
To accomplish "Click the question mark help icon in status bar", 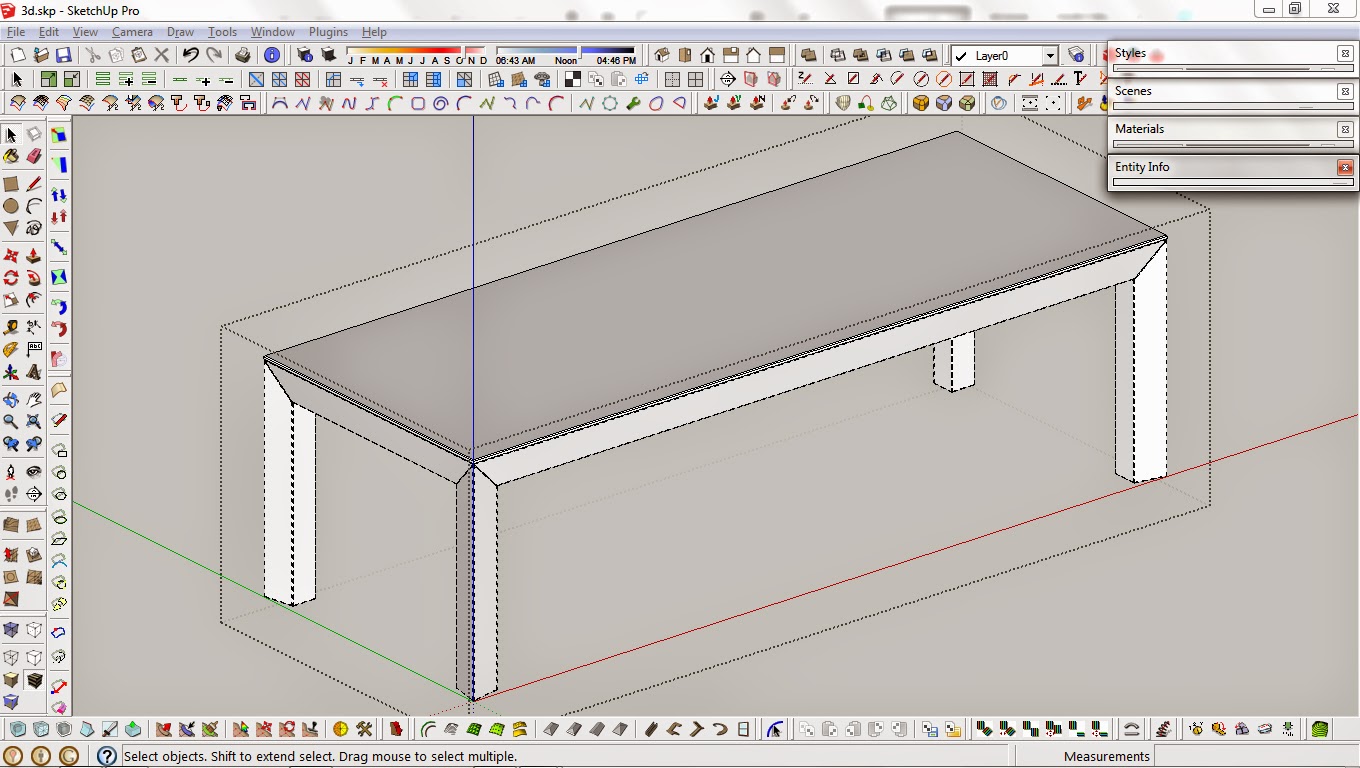I will pyautogui.click(x=107, y=756).
